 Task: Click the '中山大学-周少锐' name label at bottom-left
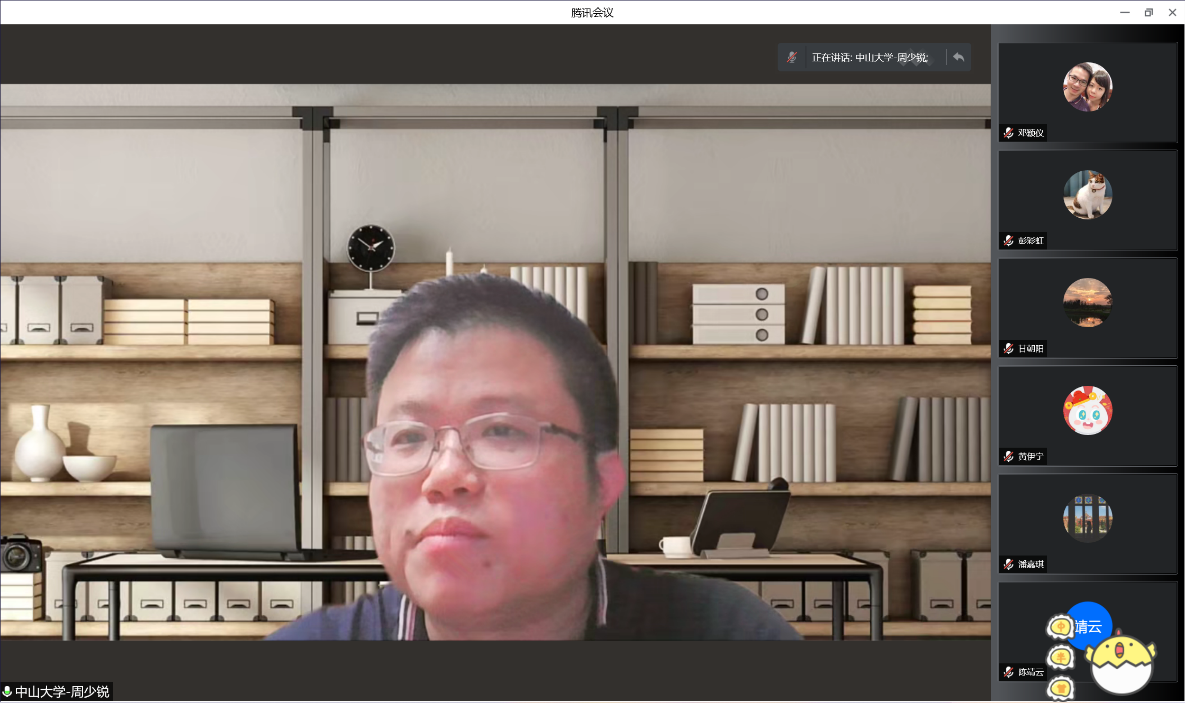(x=61, y=692)
